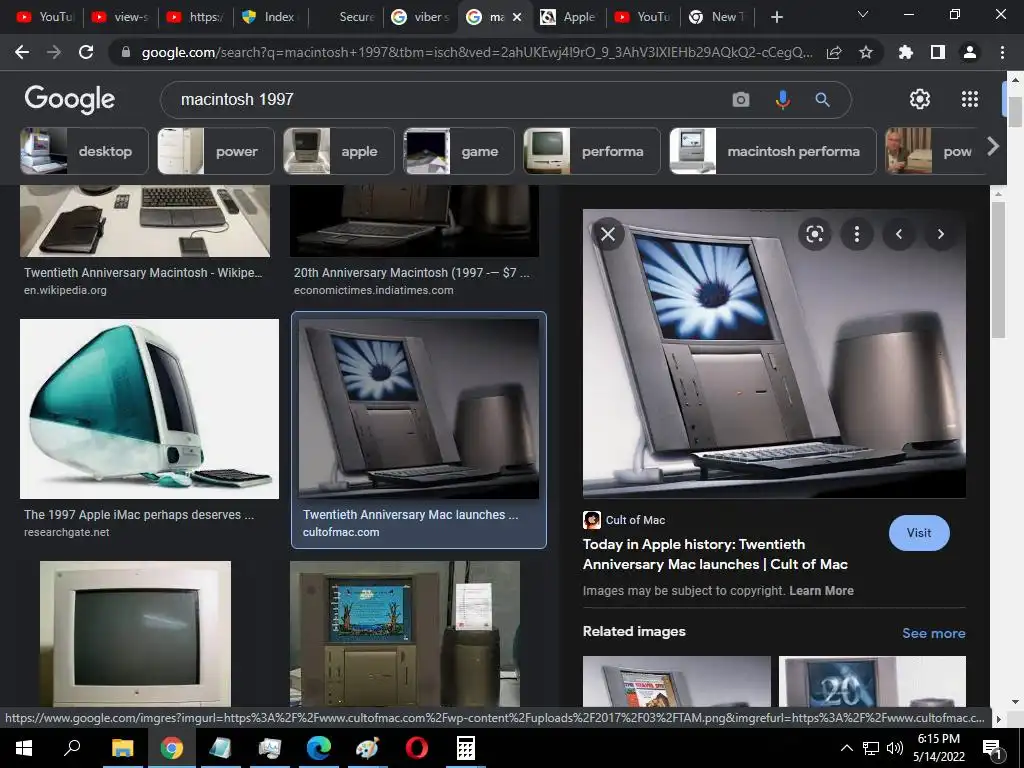1024x768 pixels.
Task: Switch to the view-source YouTube tab
Action: 120,17
